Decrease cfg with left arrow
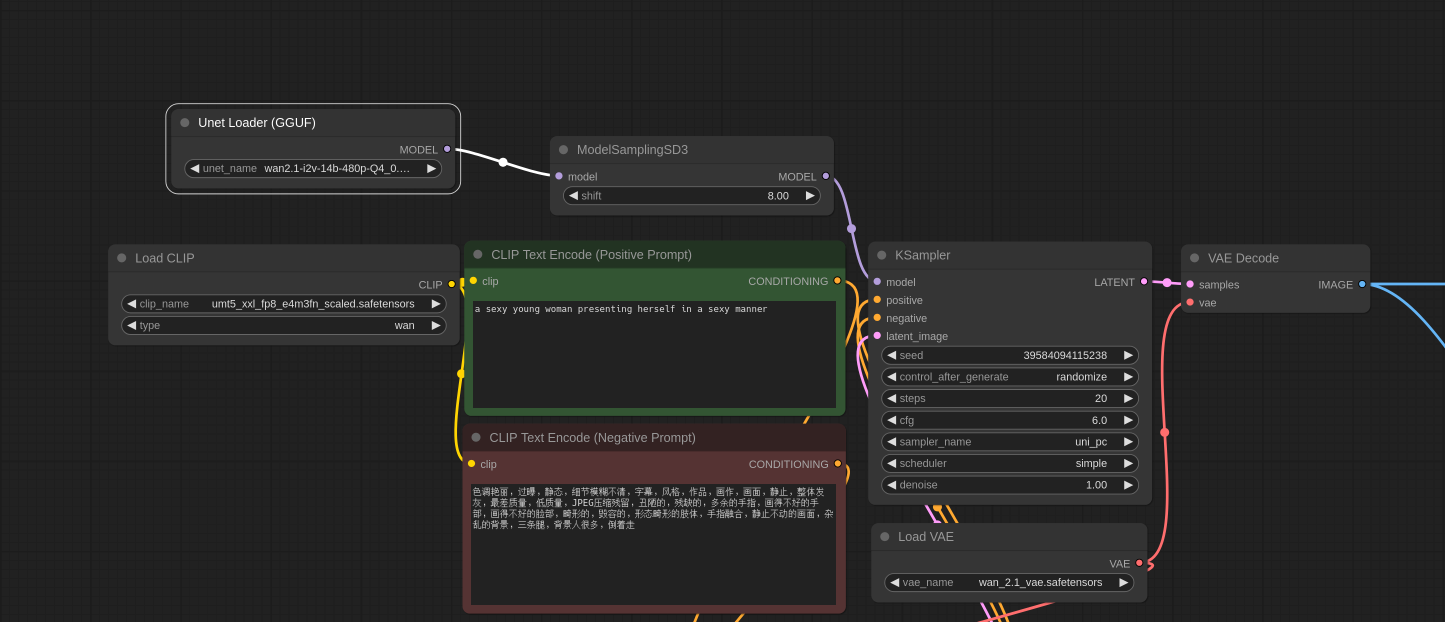 (x=892, y=420)
